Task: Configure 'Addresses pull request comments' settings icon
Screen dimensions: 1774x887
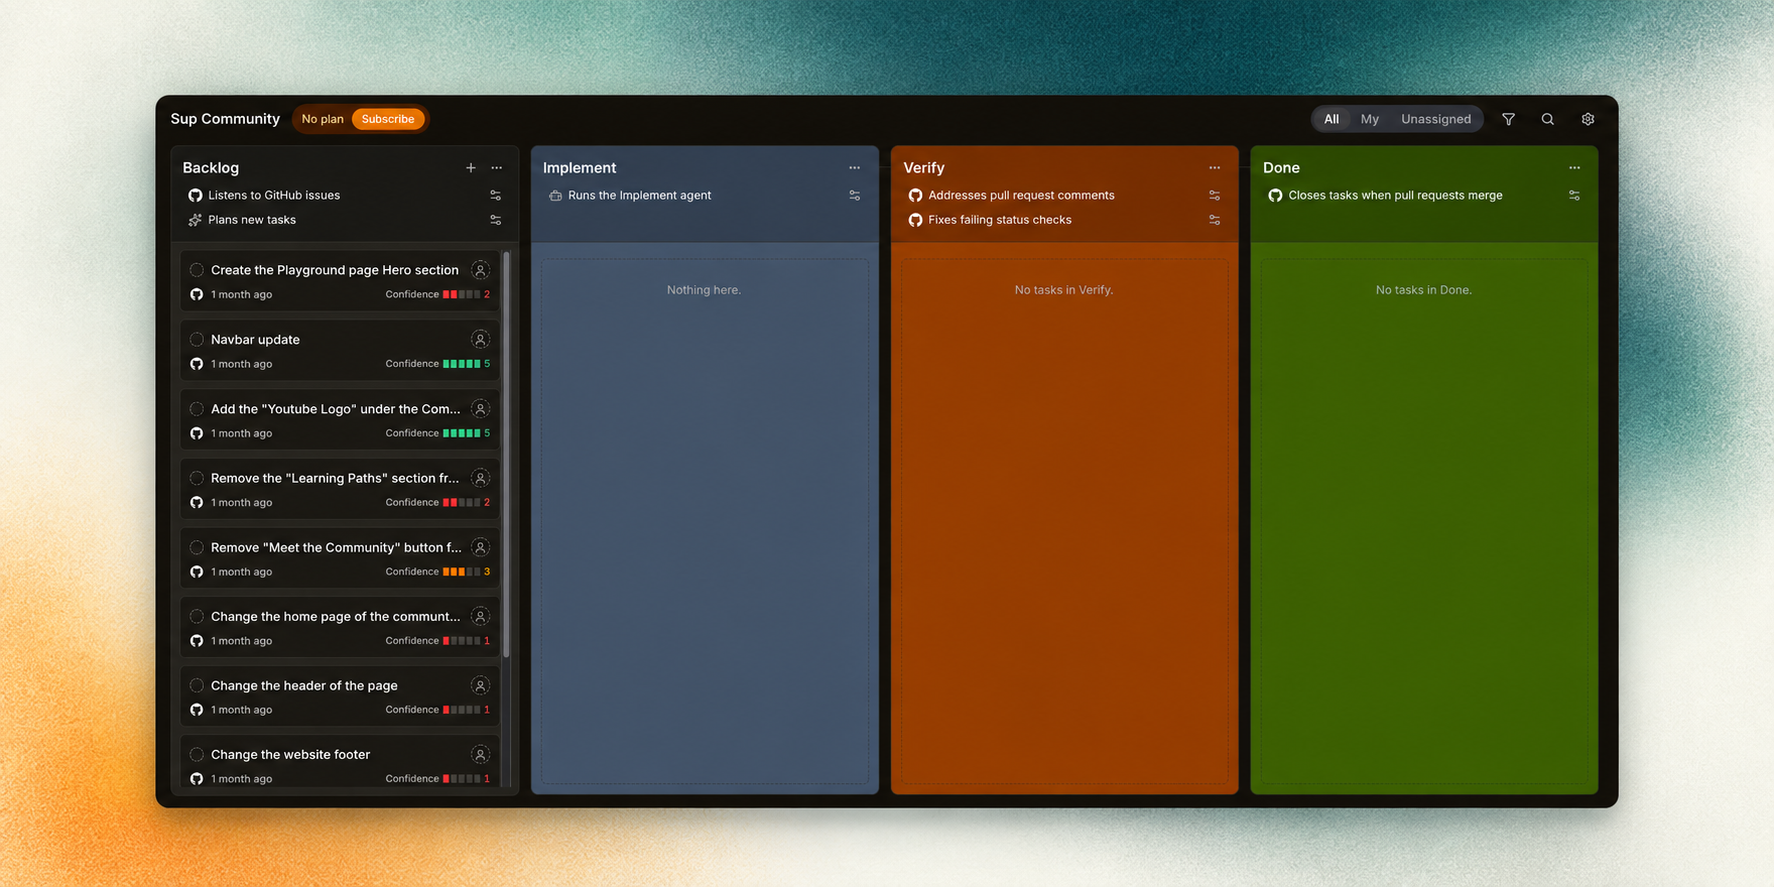Action: (x=1214, y=196)
